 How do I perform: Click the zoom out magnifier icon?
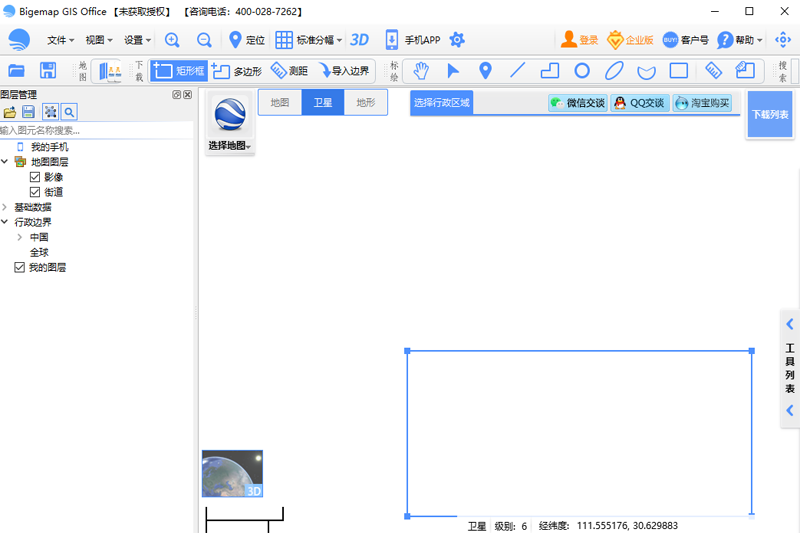(x=204, y=40)
